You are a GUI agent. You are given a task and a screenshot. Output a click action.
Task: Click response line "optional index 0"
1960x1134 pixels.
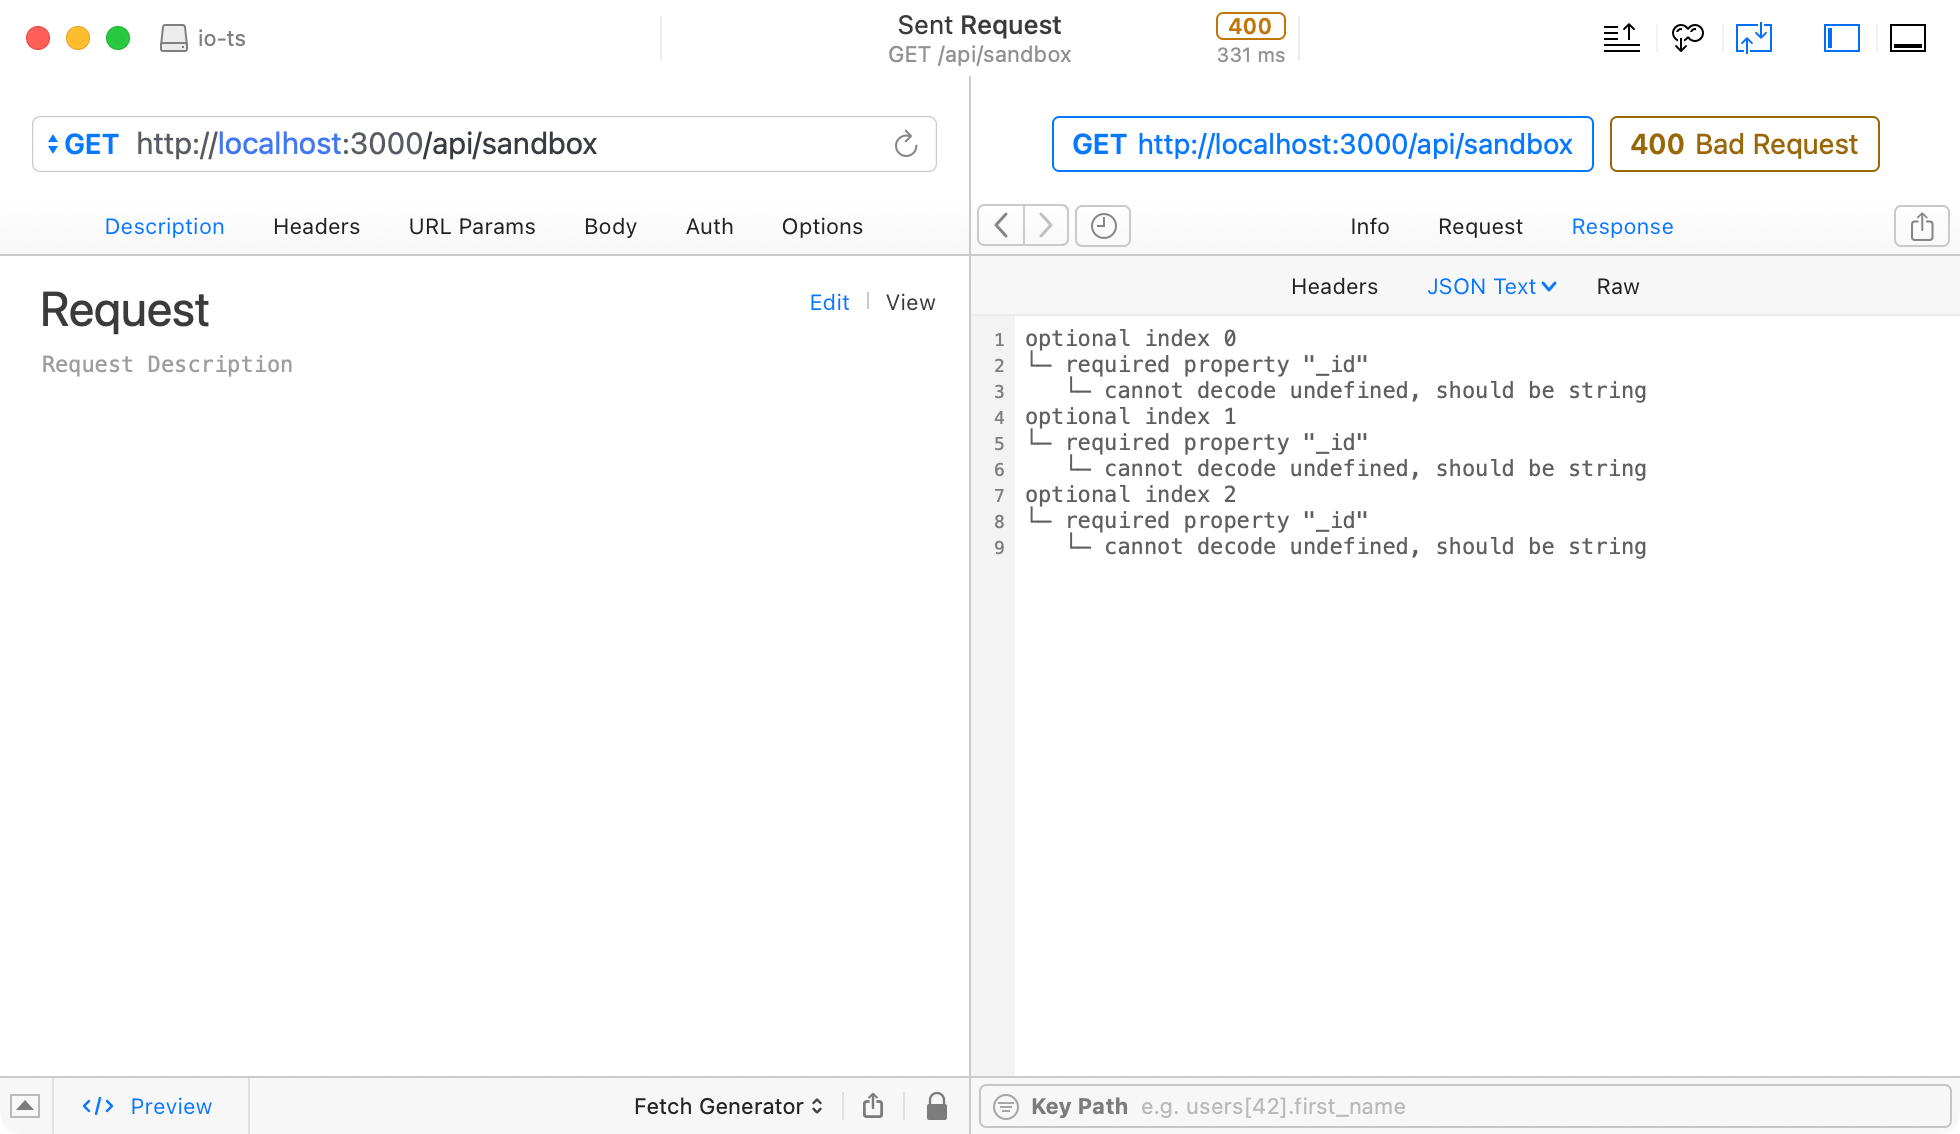click(1130, 339)
